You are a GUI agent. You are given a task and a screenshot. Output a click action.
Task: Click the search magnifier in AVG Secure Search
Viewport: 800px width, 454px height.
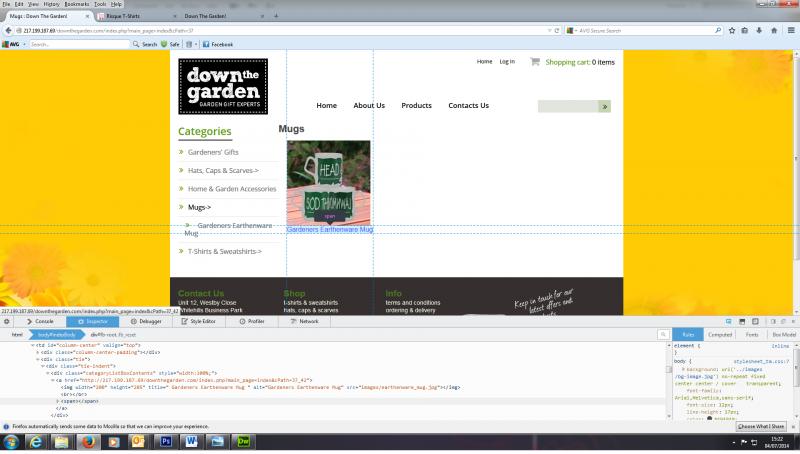click(718, 31)
